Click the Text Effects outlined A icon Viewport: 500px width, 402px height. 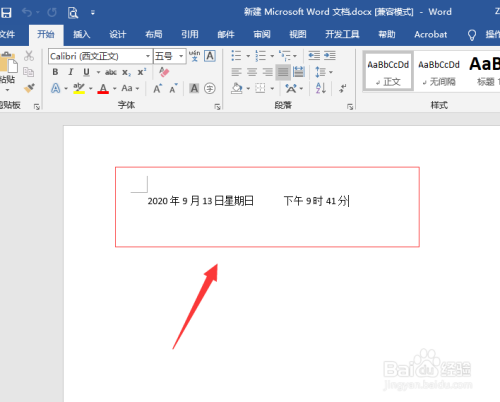(x=56, y=88)
